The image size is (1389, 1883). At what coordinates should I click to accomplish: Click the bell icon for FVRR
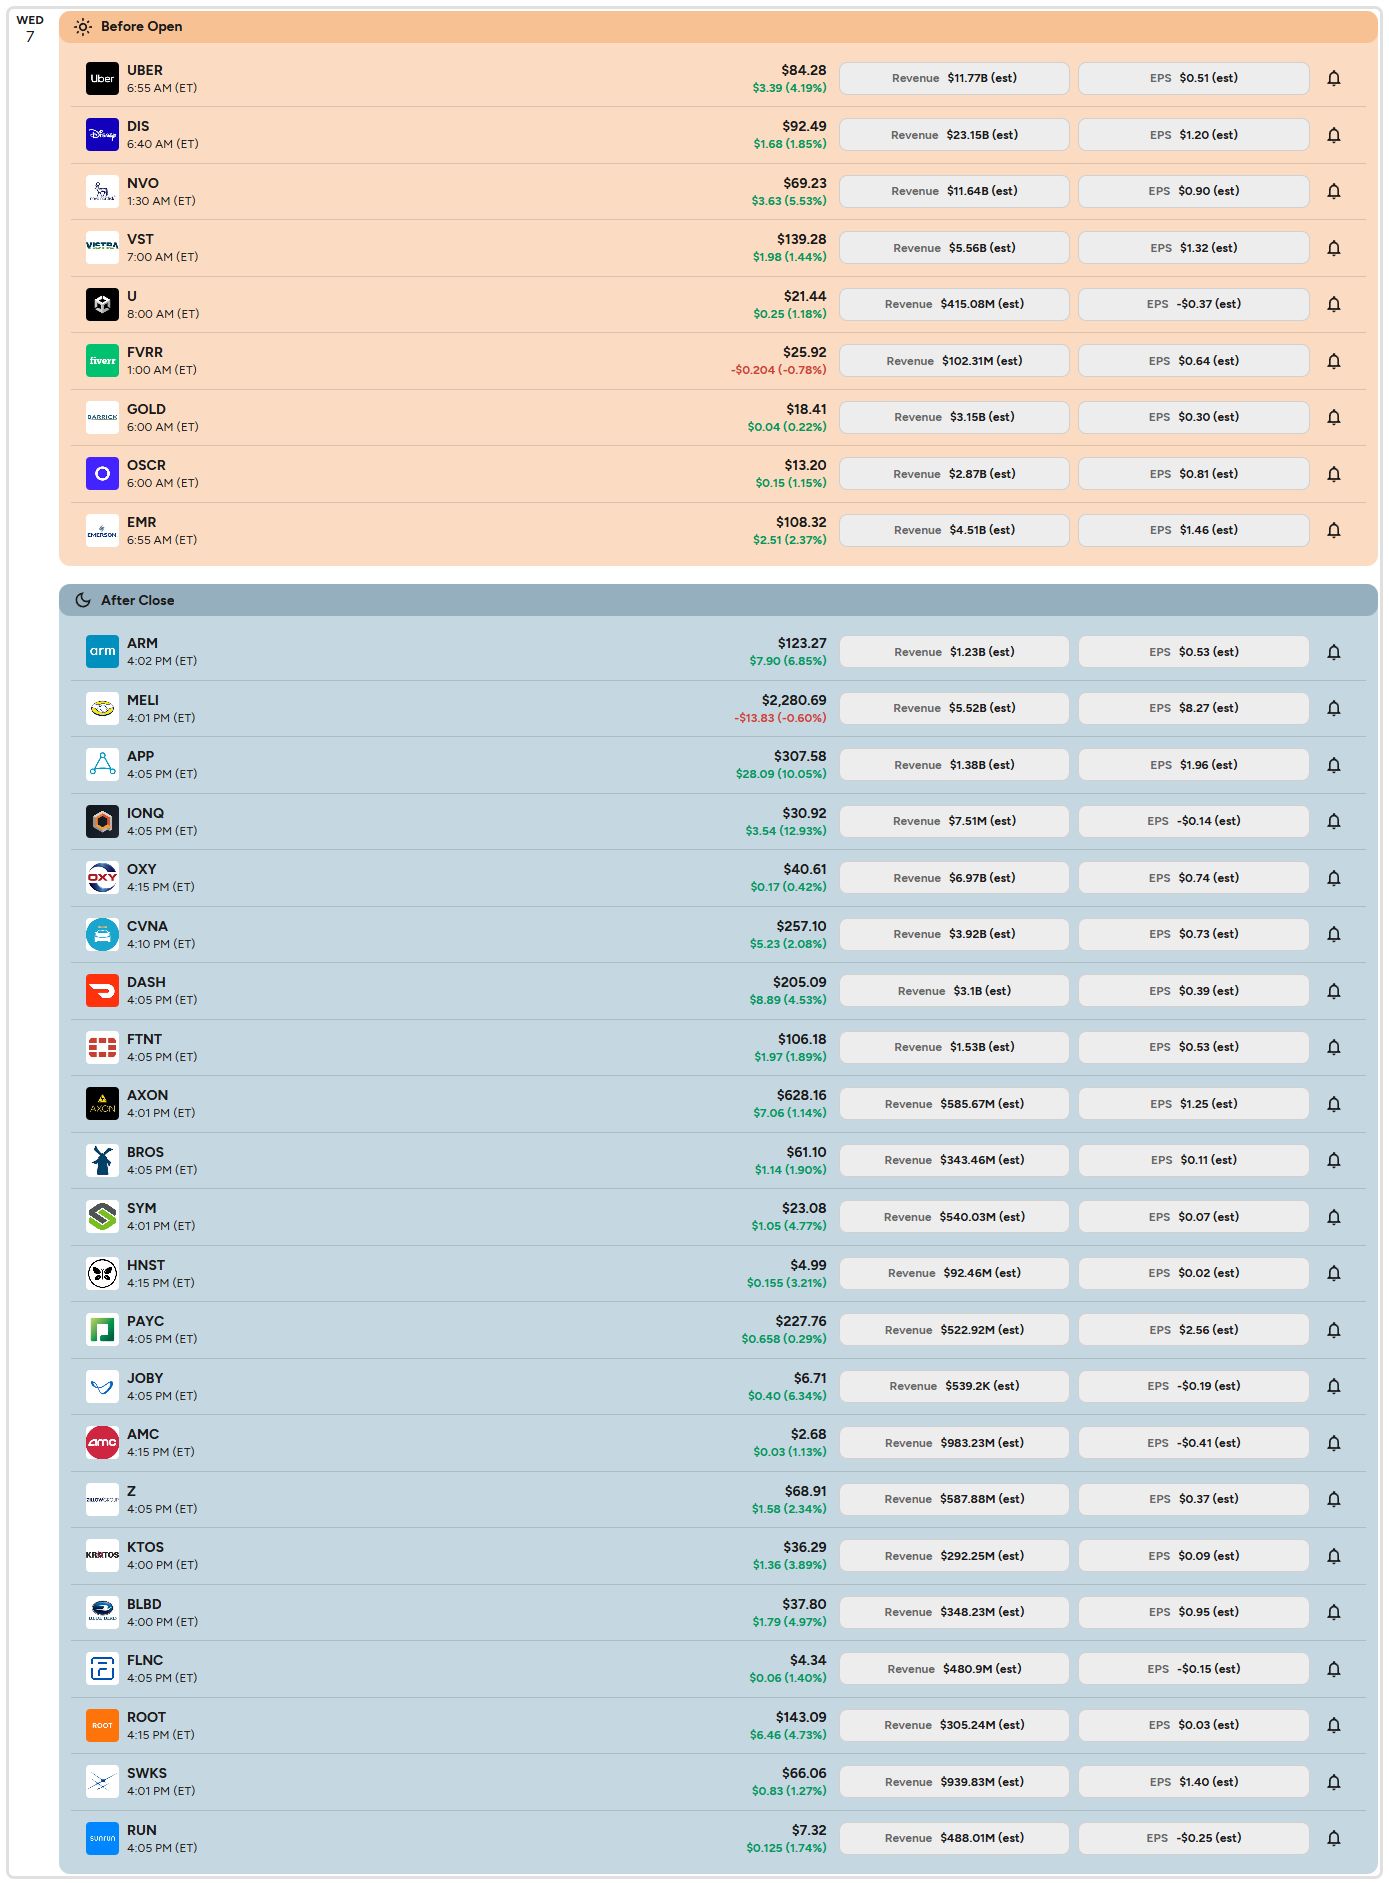pyautogui.click(x=1333, y=361)
